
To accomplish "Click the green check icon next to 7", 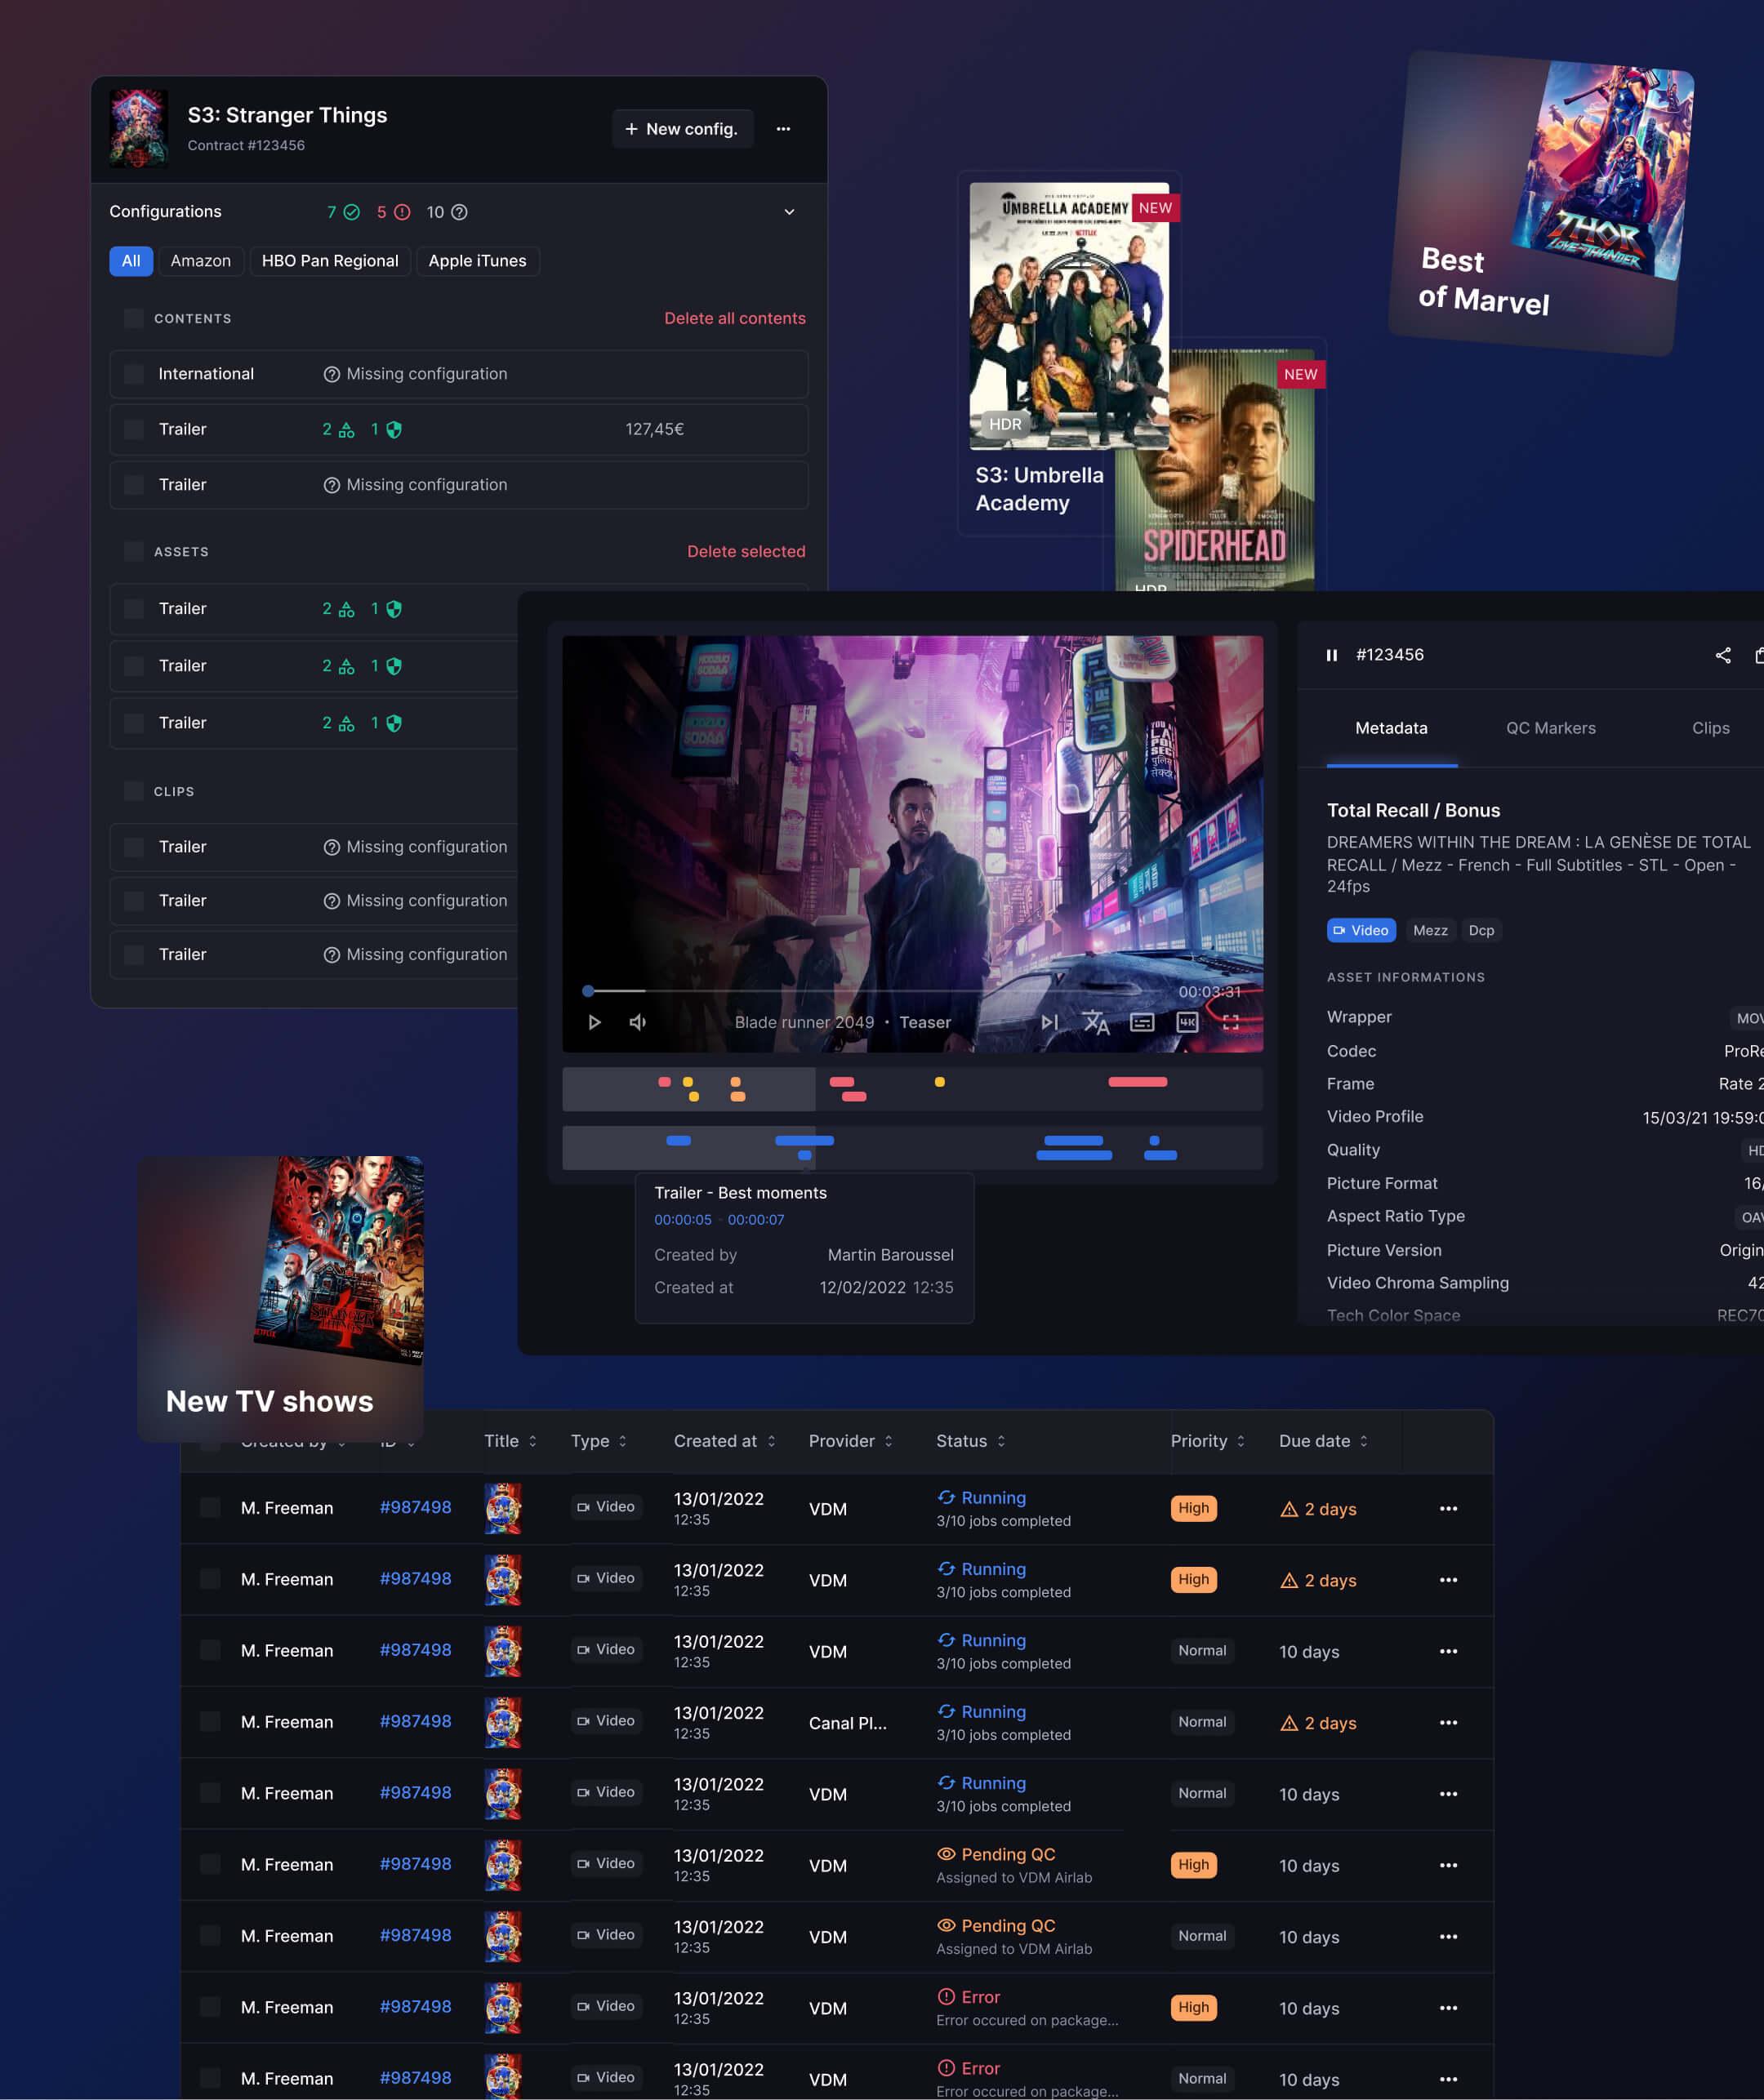I will [x=352, y=212].
